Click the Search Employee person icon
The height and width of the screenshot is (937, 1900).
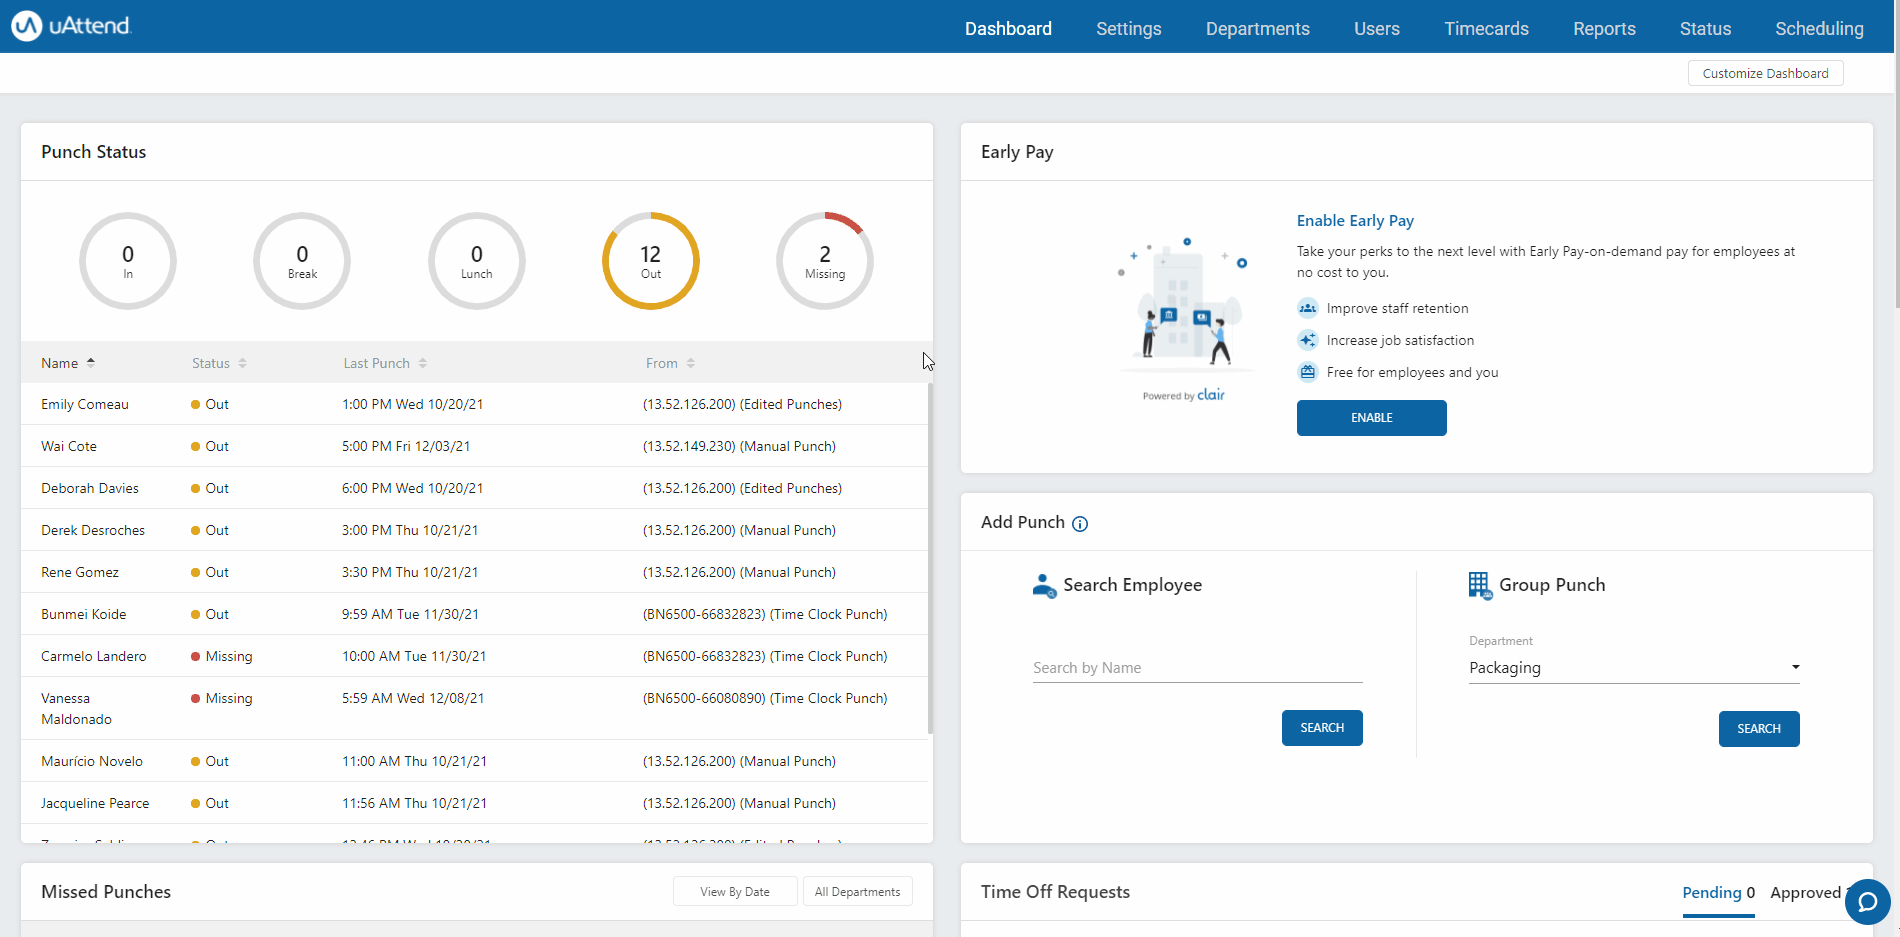point(1044,586)
